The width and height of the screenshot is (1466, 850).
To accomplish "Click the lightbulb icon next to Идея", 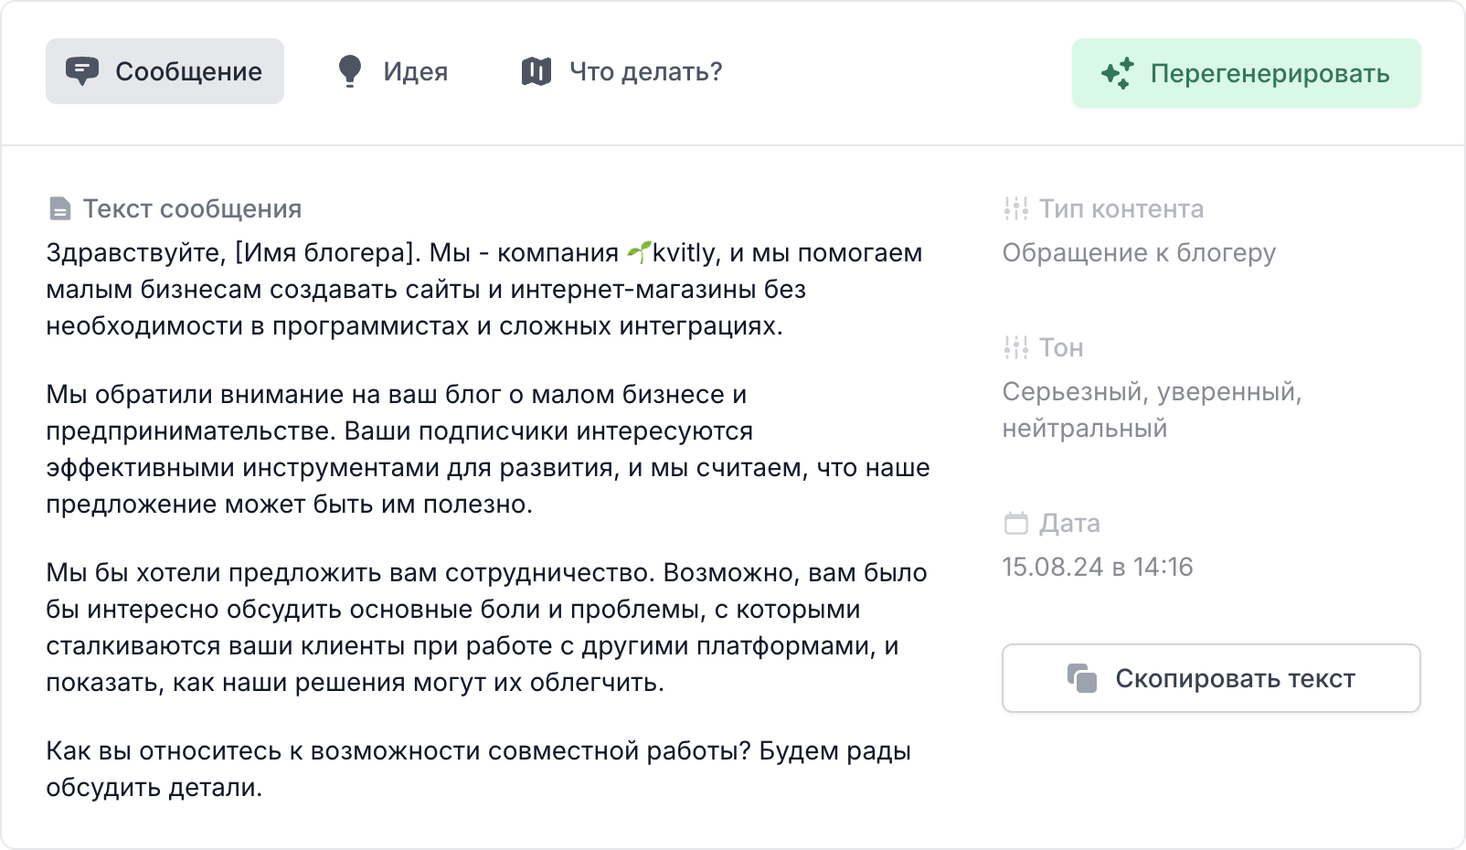I will click(x=350, y=71).
